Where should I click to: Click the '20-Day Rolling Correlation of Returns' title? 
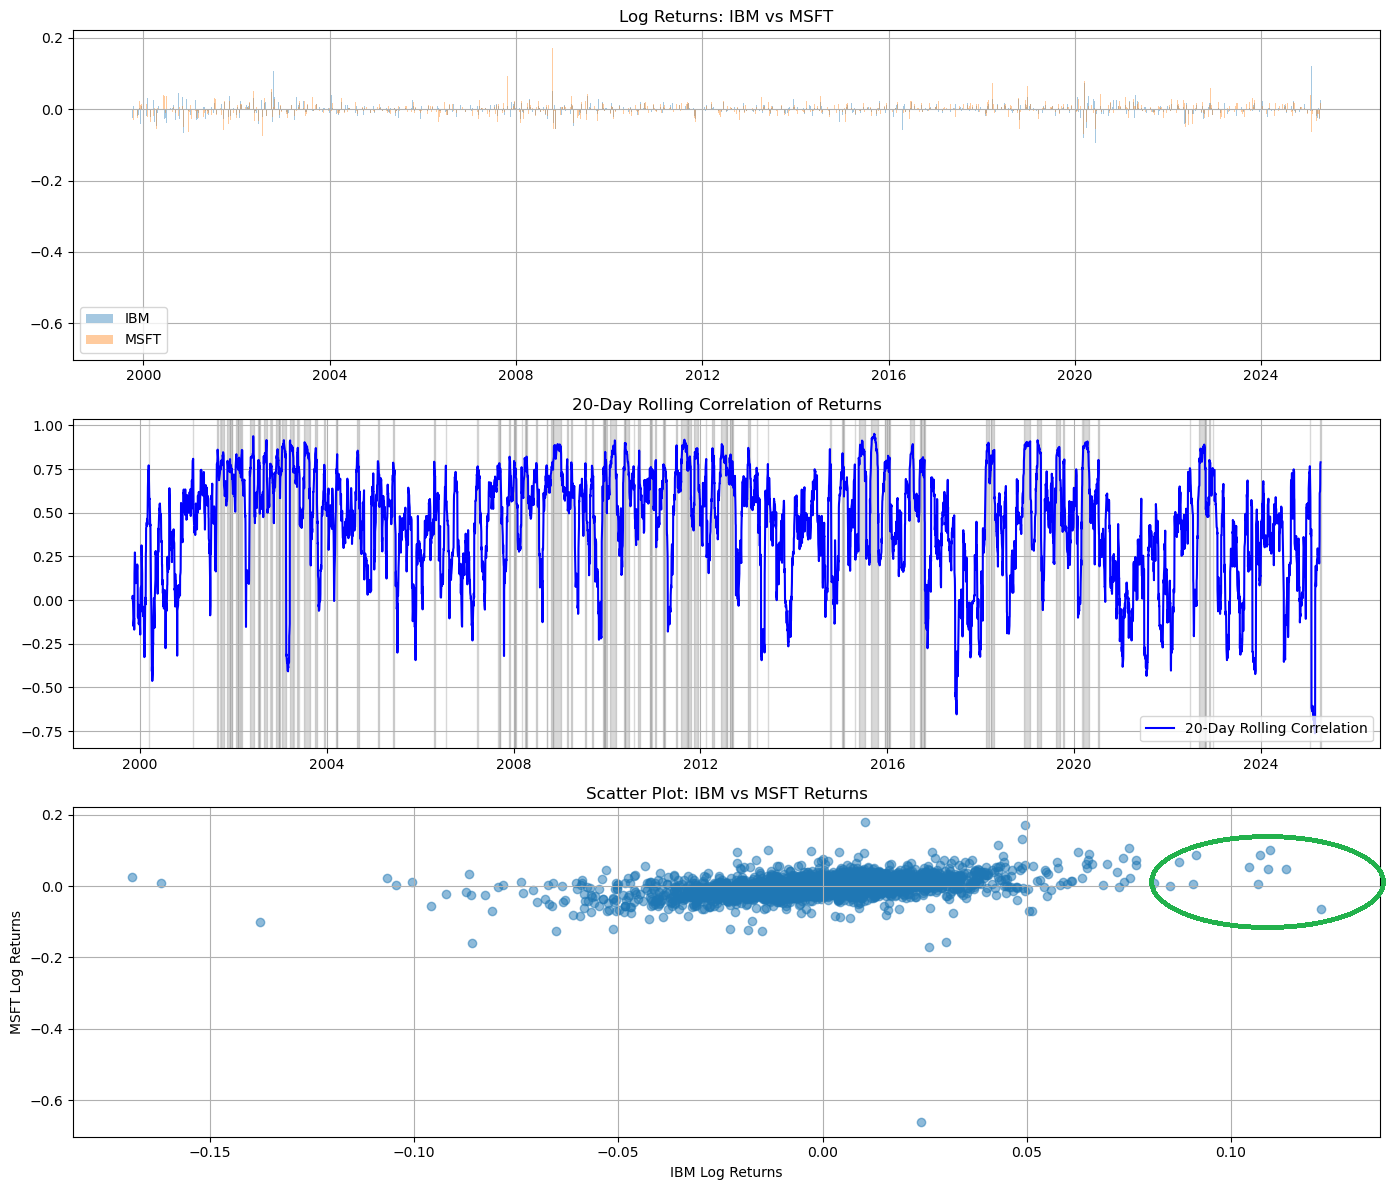point(726,405)
